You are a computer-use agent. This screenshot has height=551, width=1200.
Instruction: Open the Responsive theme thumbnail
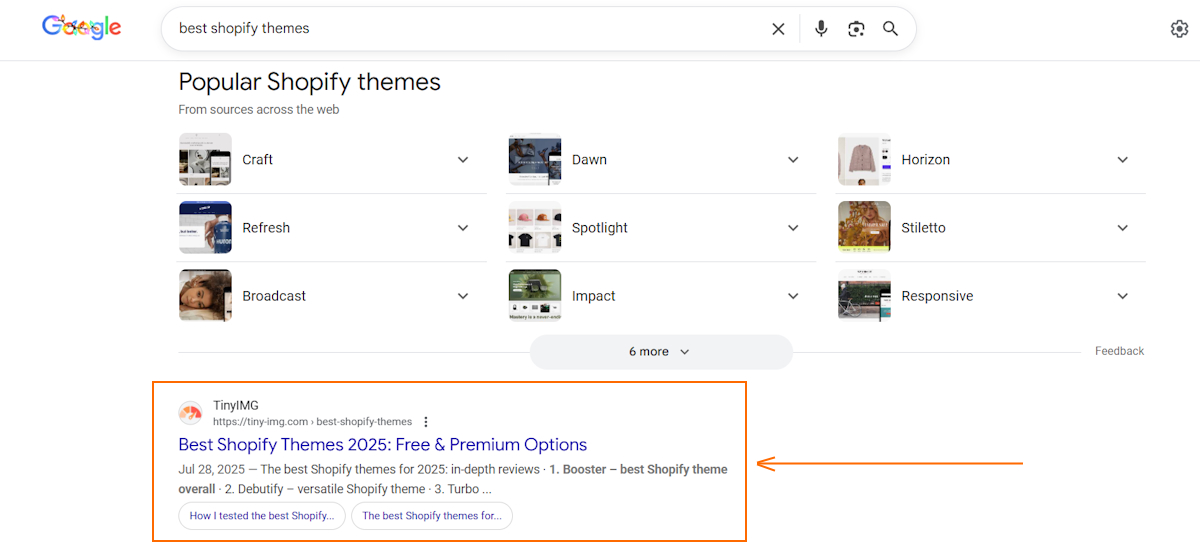(x=864, y=296)
